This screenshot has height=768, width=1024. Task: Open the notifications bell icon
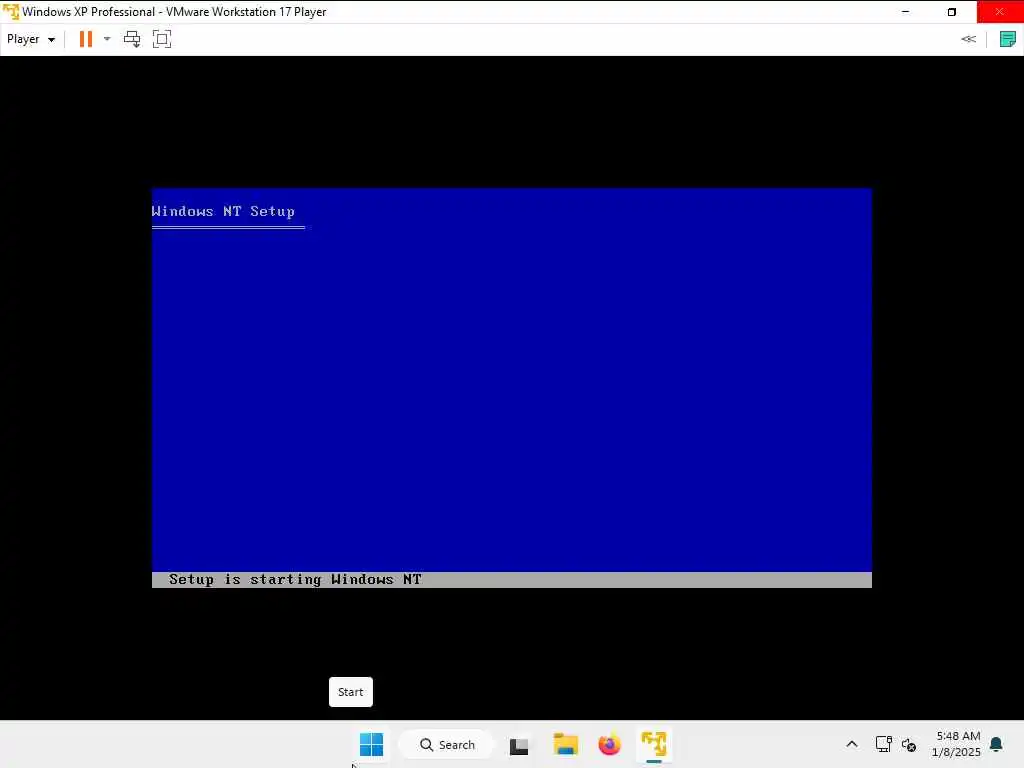point(997,744)
